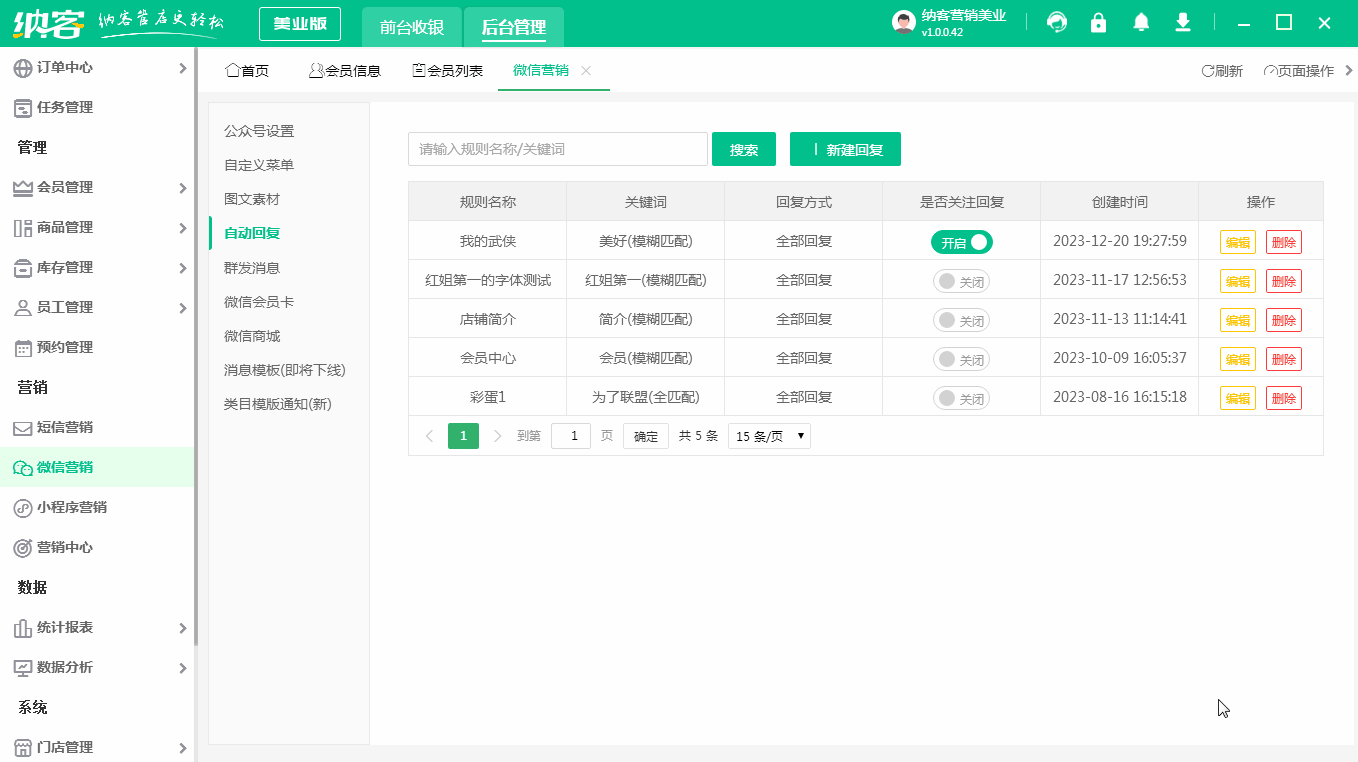Click the 新建回复 button

(x=845, y=149)
